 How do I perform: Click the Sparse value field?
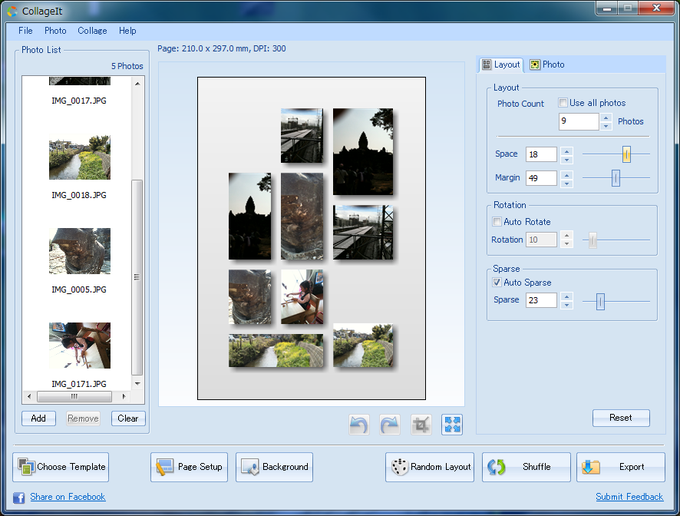(541, 300)
